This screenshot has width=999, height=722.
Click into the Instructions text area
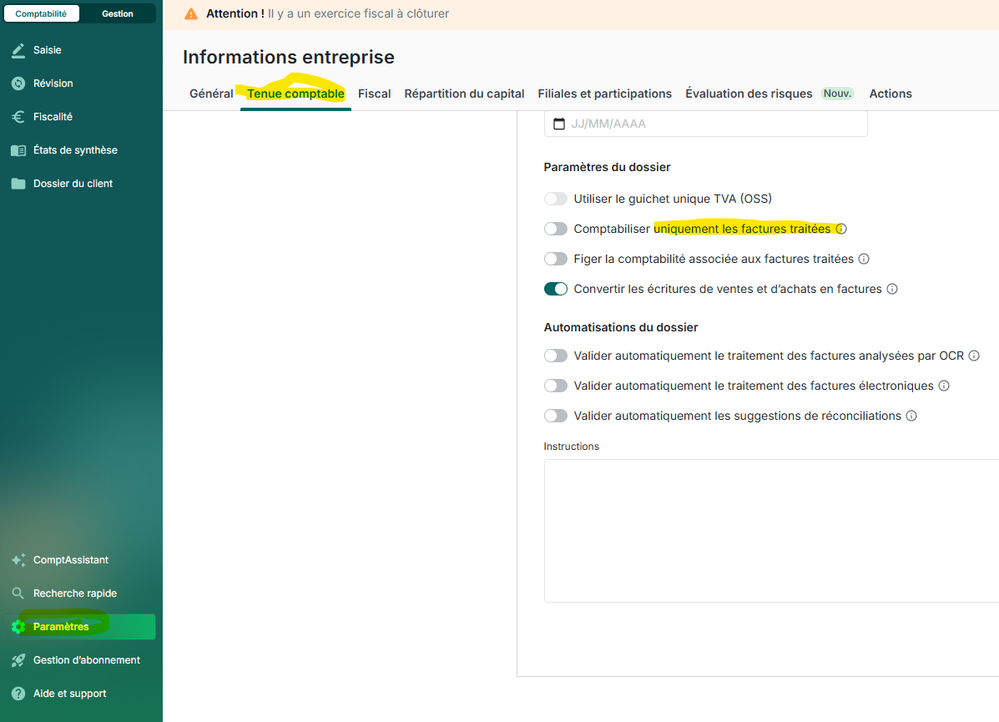pos(770,530)
